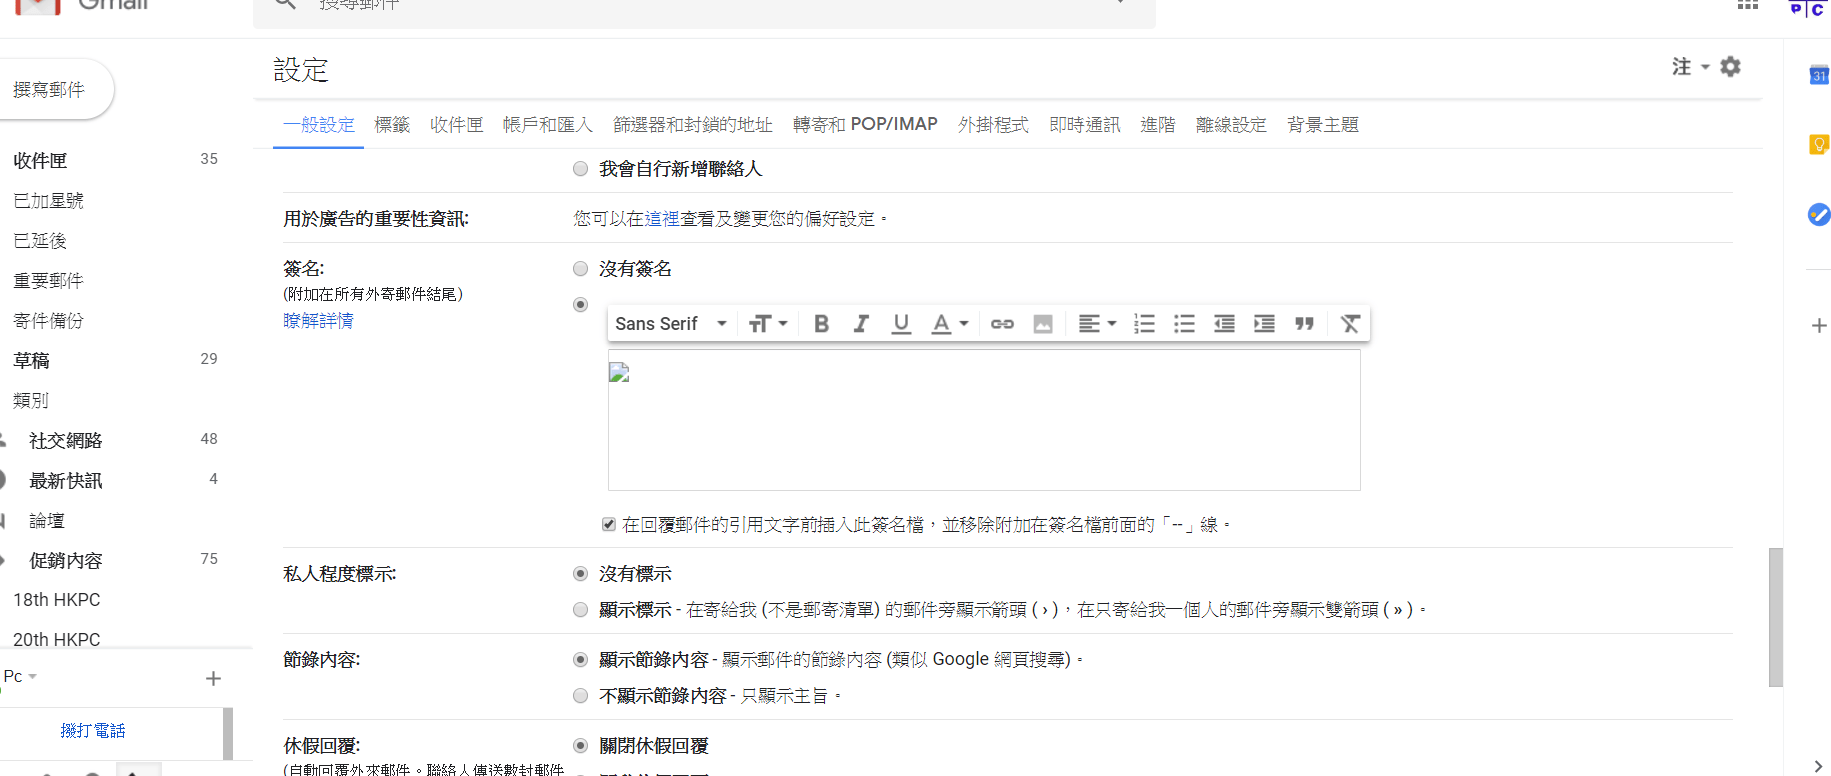Expand side panel with bottom arrow
Viewport: 1831px width, 776px height.
(1818, 766)
